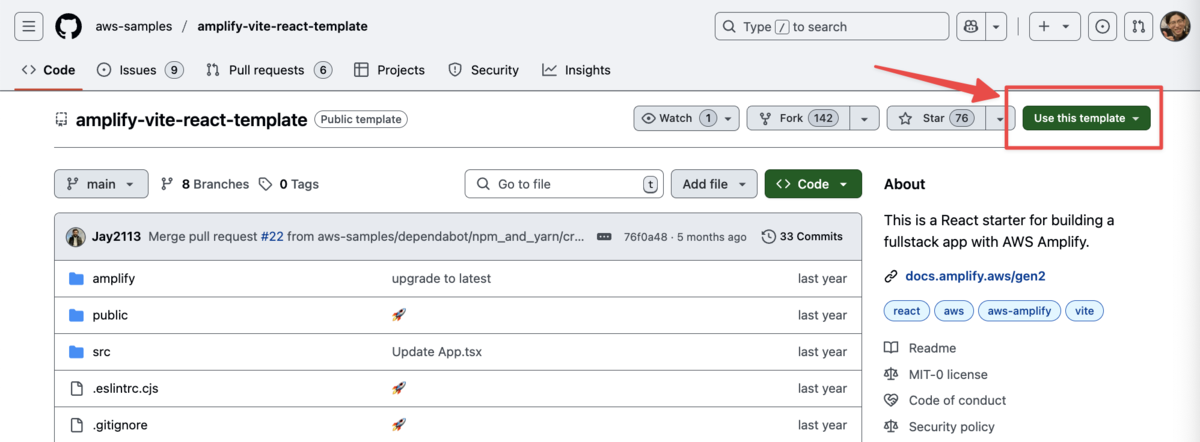View 8 Branches link
The image size is (1200, 442).
(x=205, y=184)
